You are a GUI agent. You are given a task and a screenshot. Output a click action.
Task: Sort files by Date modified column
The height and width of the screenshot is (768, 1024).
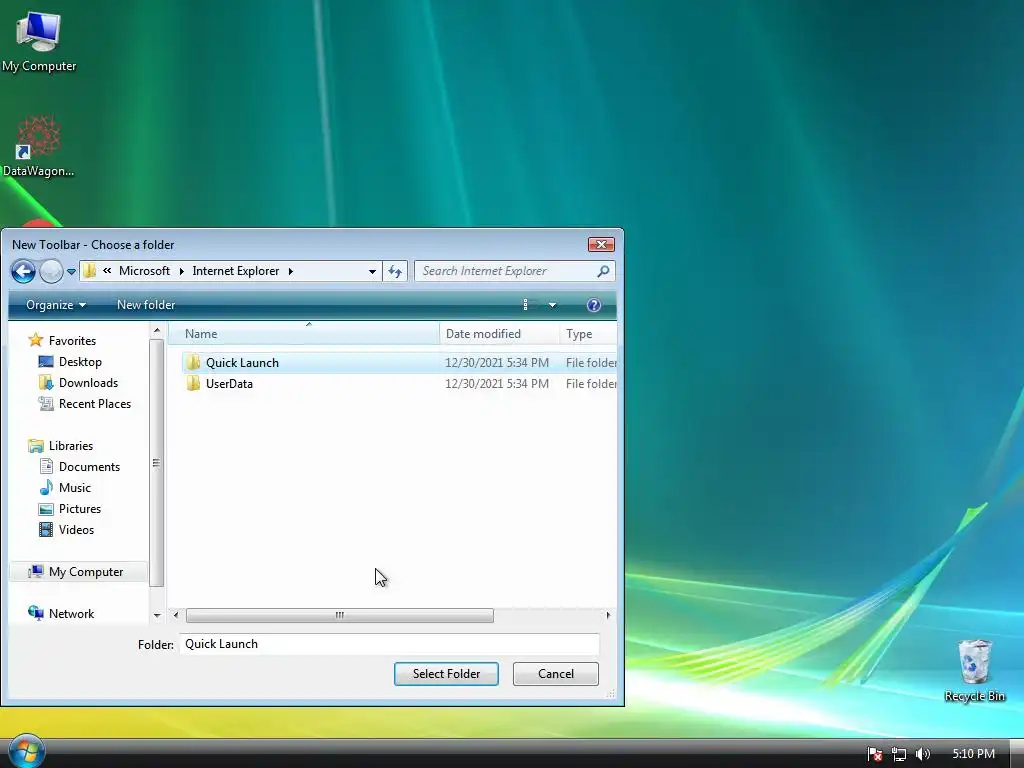[500, 334]
